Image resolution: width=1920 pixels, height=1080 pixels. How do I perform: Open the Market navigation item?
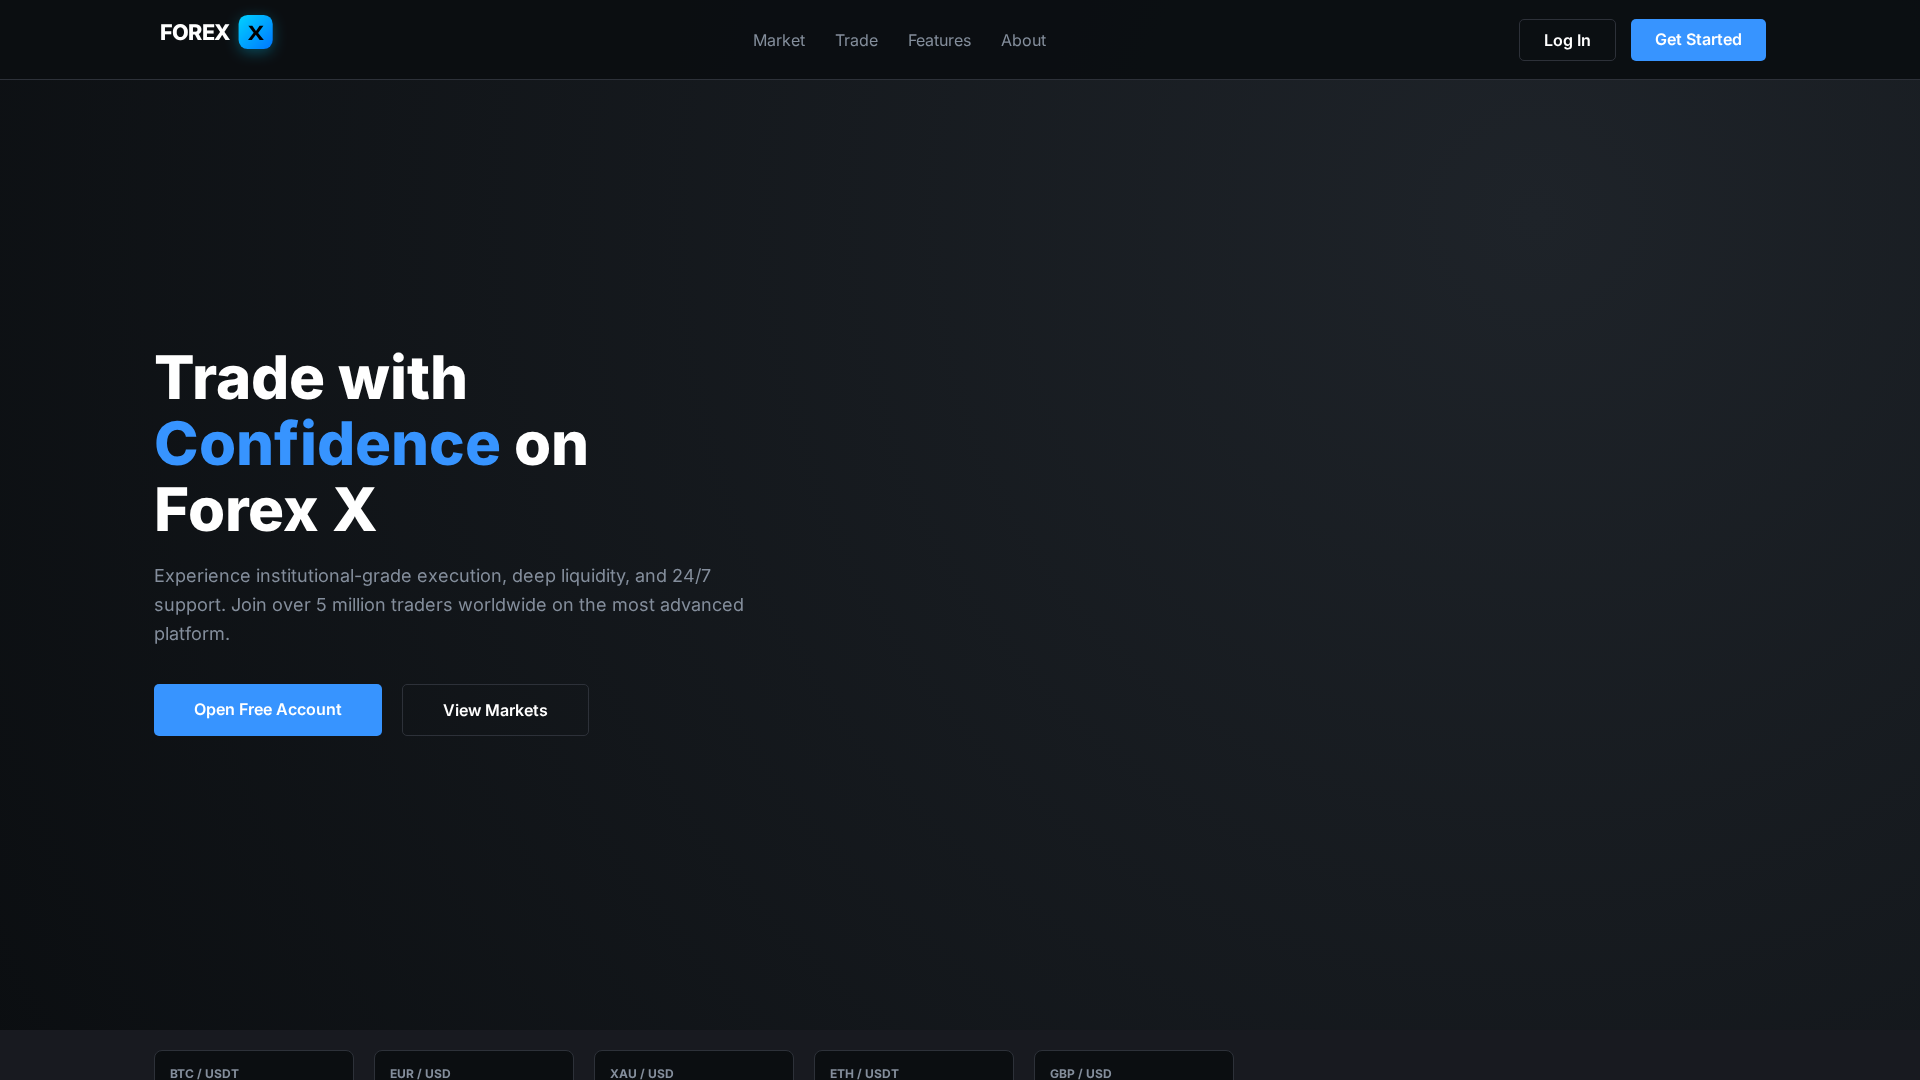click(778, 40)
